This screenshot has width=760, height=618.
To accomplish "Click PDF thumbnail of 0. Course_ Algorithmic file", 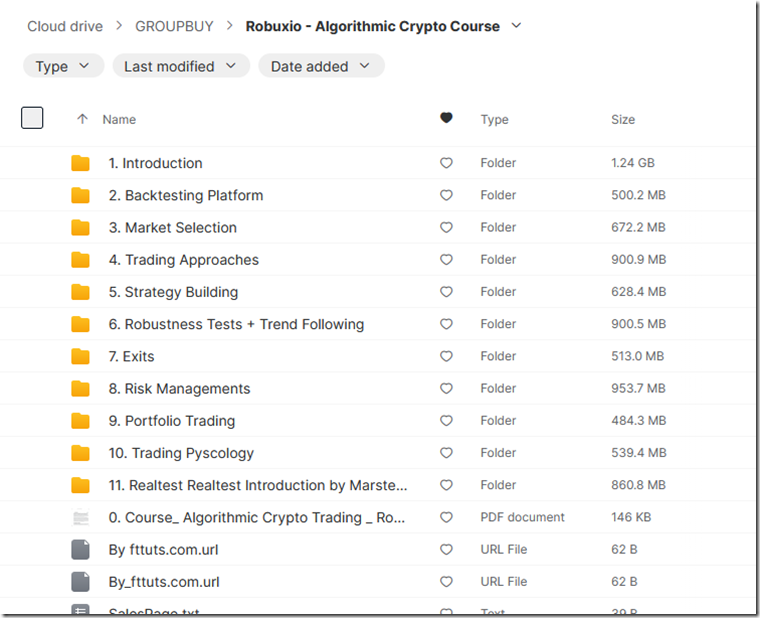I will 80,518.
